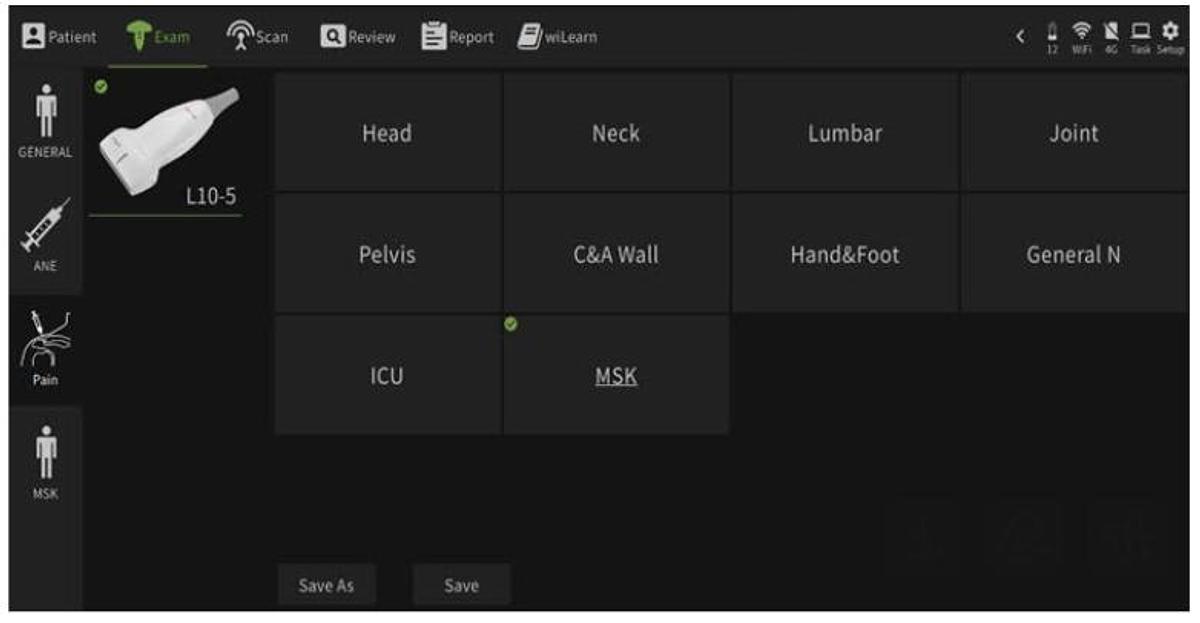The image size is (1200, 623).
Task: Open the Setup gear icon
Action: tap(1169, 37)
